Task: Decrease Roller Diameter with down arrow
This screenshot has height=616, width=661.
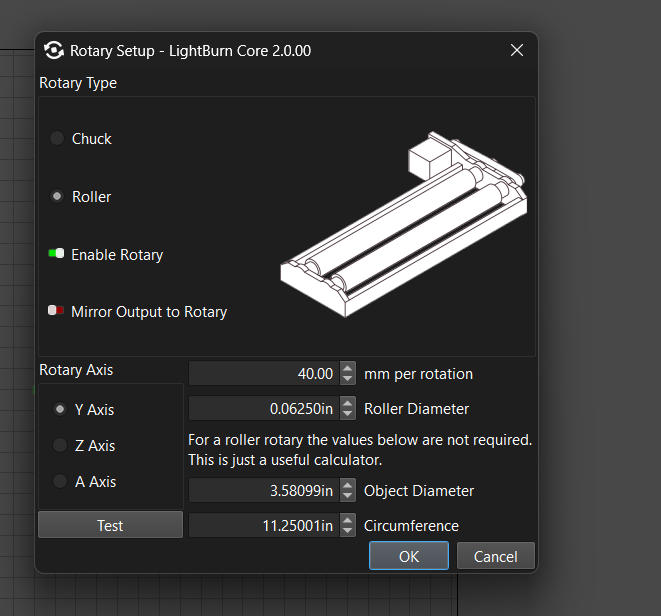Action: click(348, 414)
